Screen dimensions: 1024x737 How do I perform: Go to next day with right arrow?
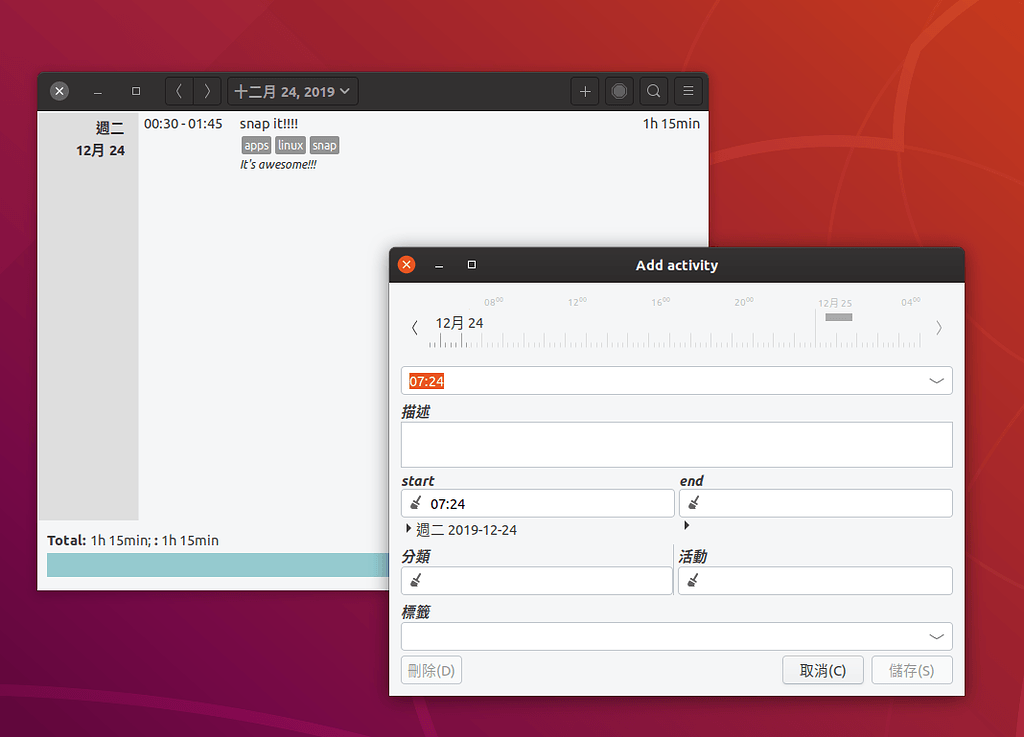point(207,92)
